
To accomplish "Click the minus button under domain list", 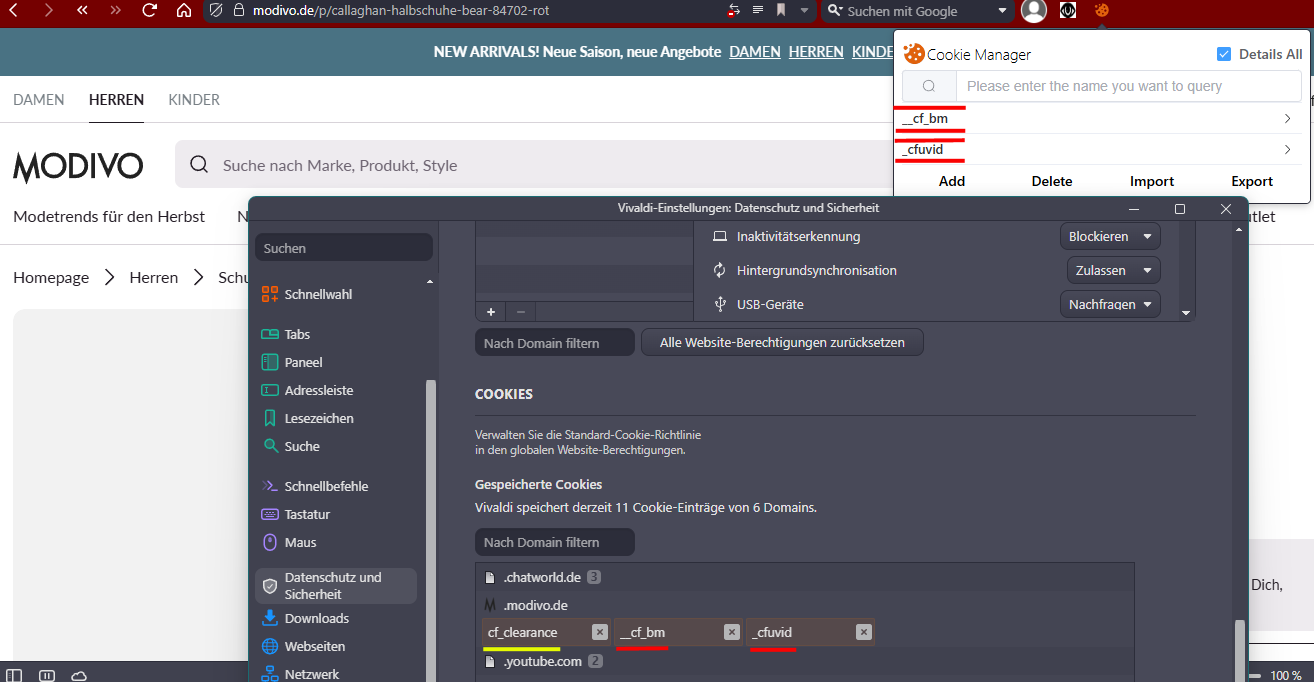I will click(x=520, y=311).
